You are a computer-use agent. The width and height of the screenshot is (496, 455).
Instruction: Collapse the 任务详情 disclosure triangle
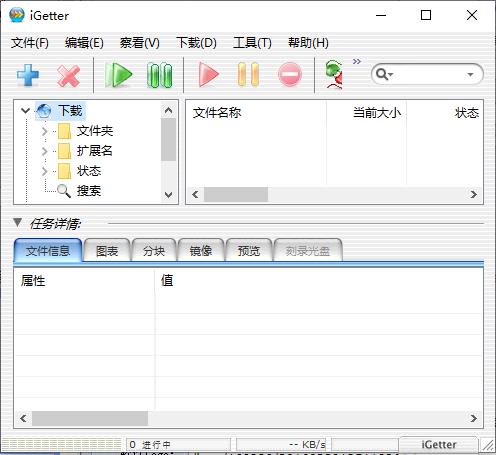point(18,222)
